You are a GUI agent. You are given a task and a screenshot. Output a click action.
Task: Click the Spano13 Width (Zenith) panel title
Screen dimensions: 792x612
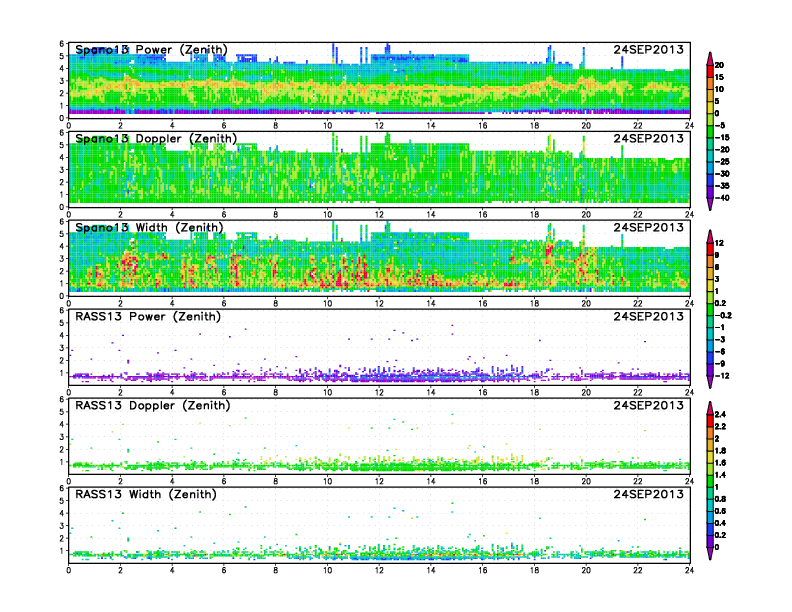151,228
